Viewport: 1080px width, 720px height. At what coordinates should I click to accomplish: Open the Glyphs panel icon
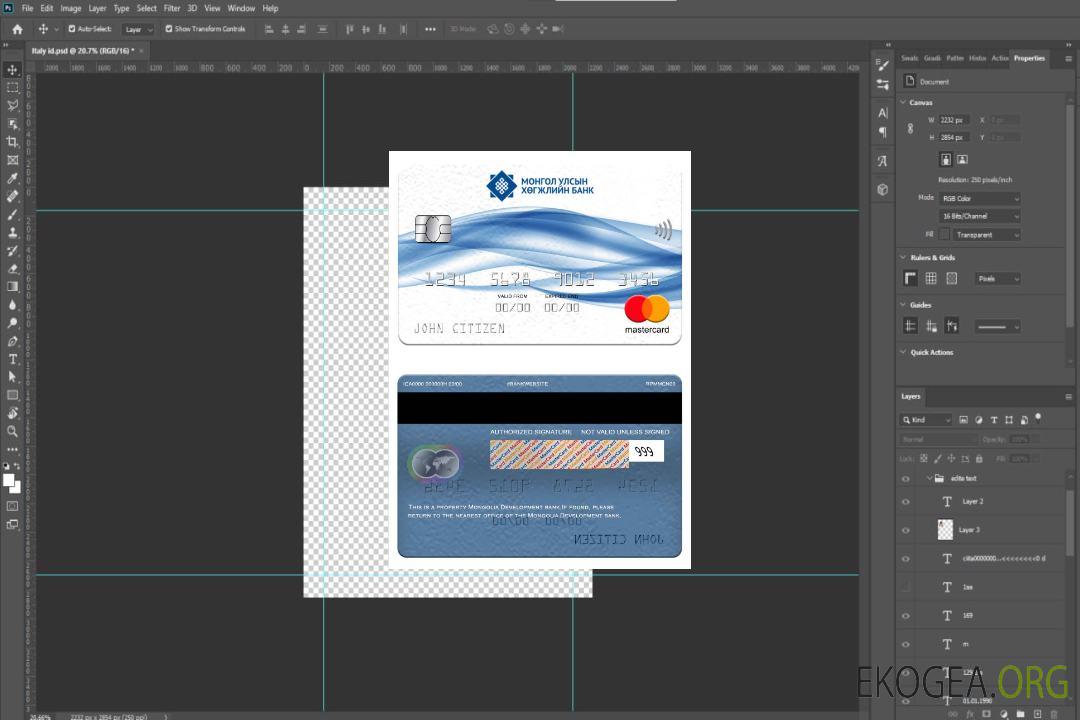click(882, 161)
